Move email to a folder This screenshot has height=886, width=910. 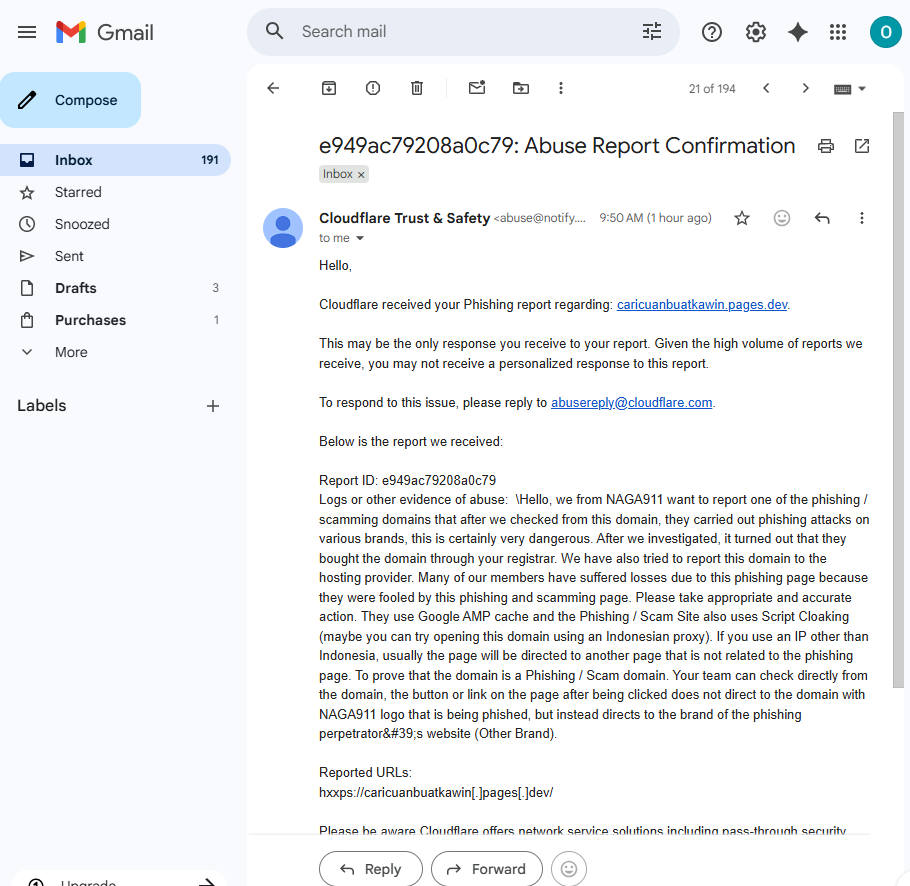tap(521, 88)
